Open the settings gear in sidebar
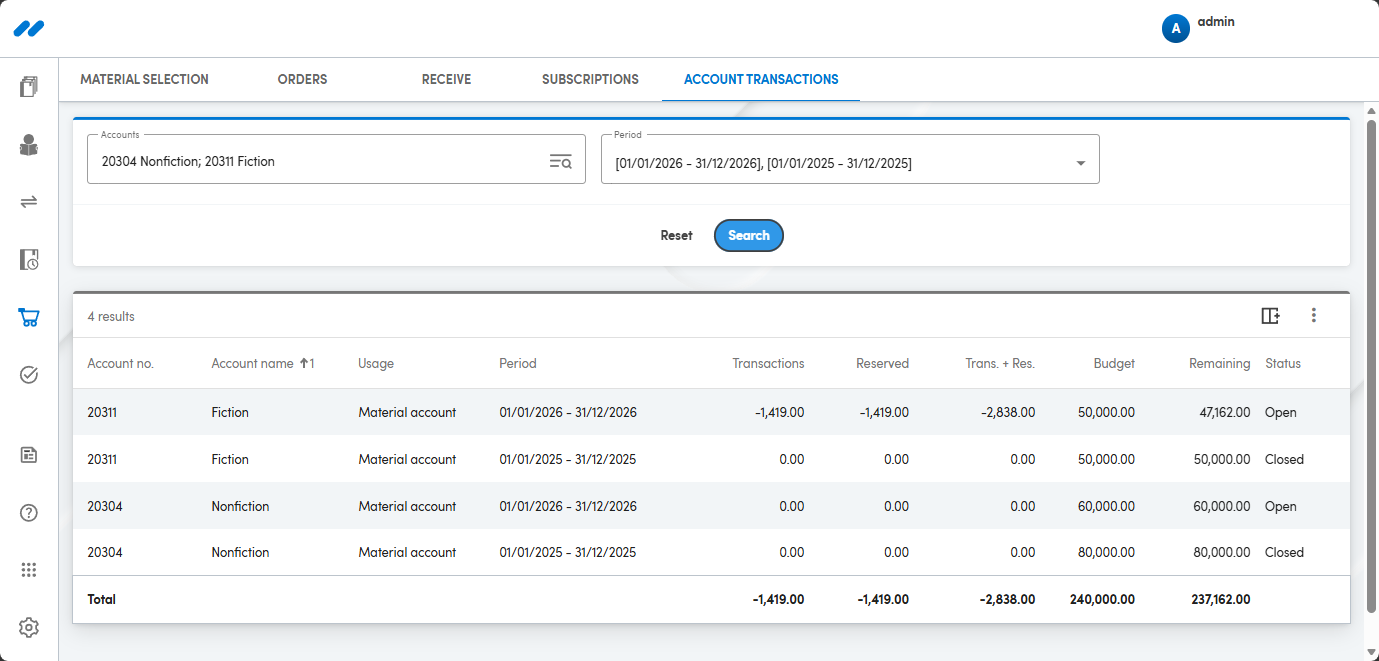Viewport: 1379px width, 661px height. coord(29,628)
